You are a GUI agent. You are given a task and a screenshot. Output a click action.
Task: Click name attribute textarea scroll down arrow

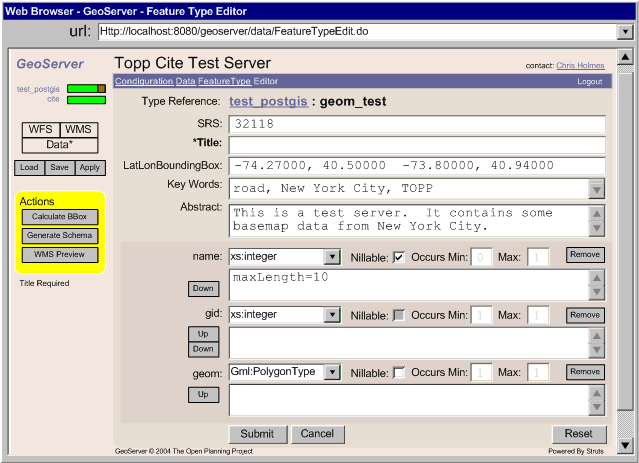coord(597,292)
